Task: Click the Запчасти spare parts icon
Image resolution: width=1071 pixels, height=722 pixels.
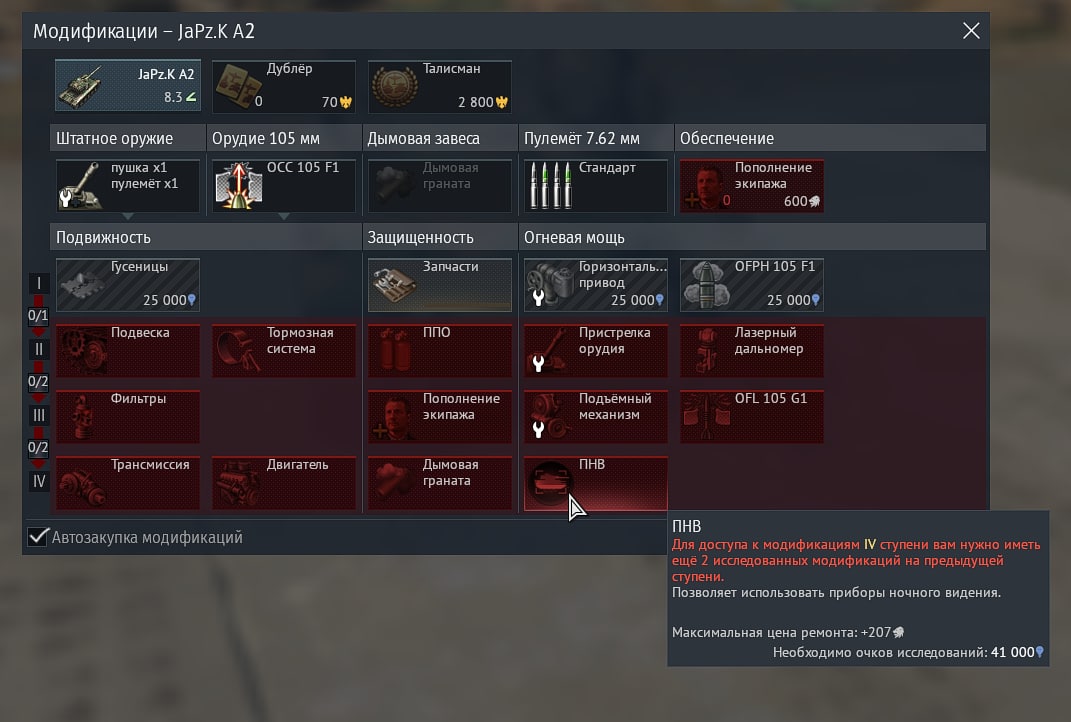Action: (x=440, y=285)
